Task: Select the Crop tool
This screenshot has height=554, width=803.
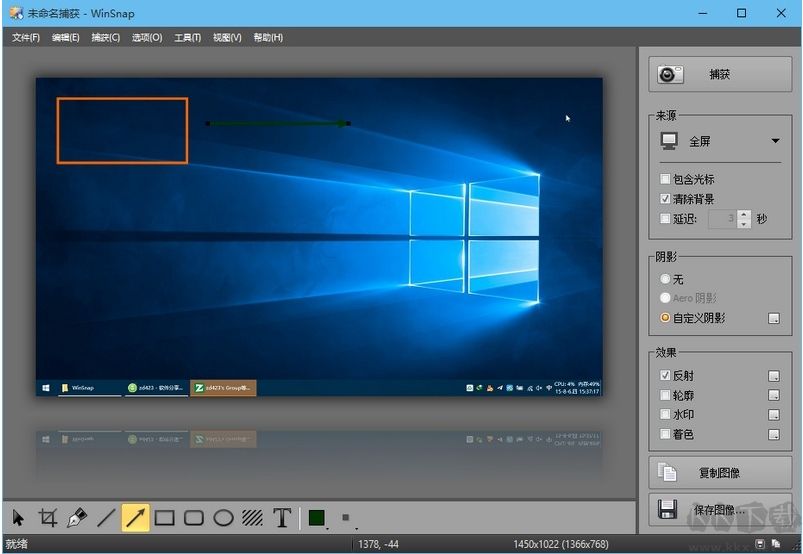Action: coord(47,518)
